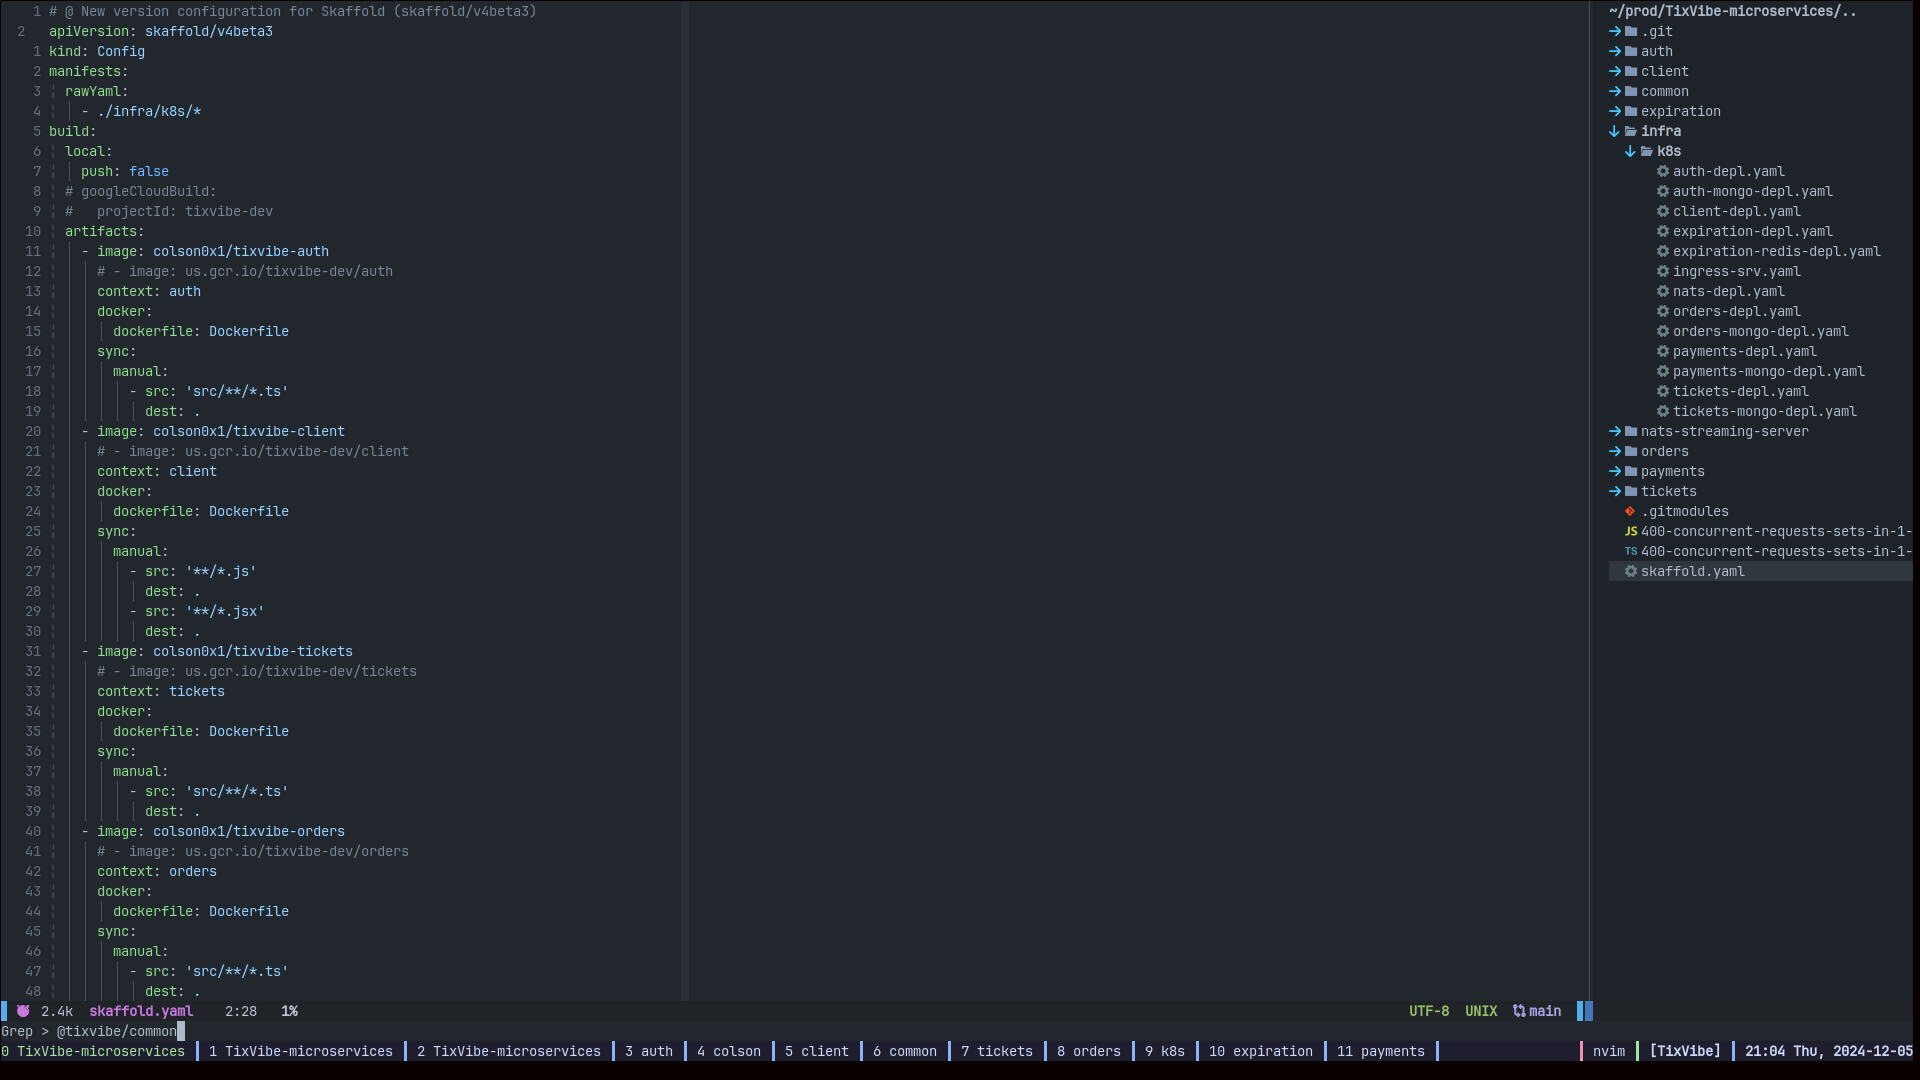Click UTF-8 encoding indicator in statusline
The width and height of the screenshot is (1920, 1080).
1428,1011
